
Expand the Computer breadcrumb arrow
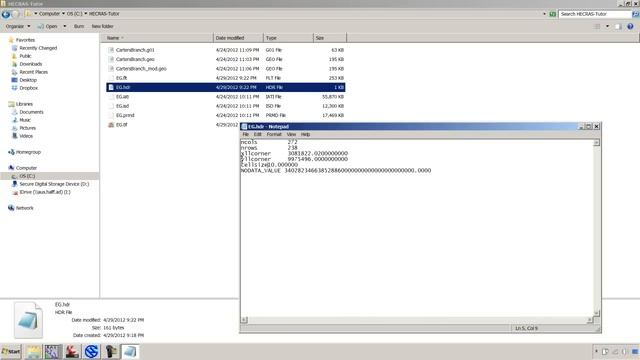tap(63, 14)
